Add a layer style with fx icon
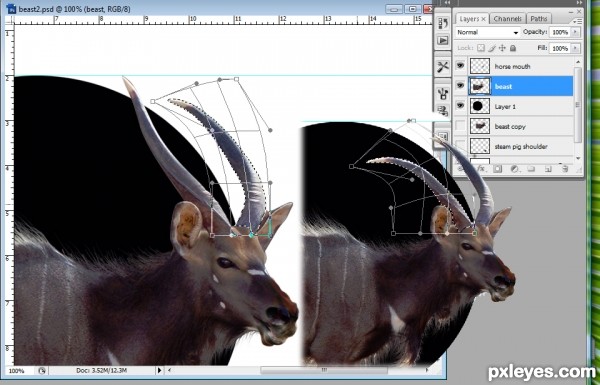 click(x=481, y=169)
